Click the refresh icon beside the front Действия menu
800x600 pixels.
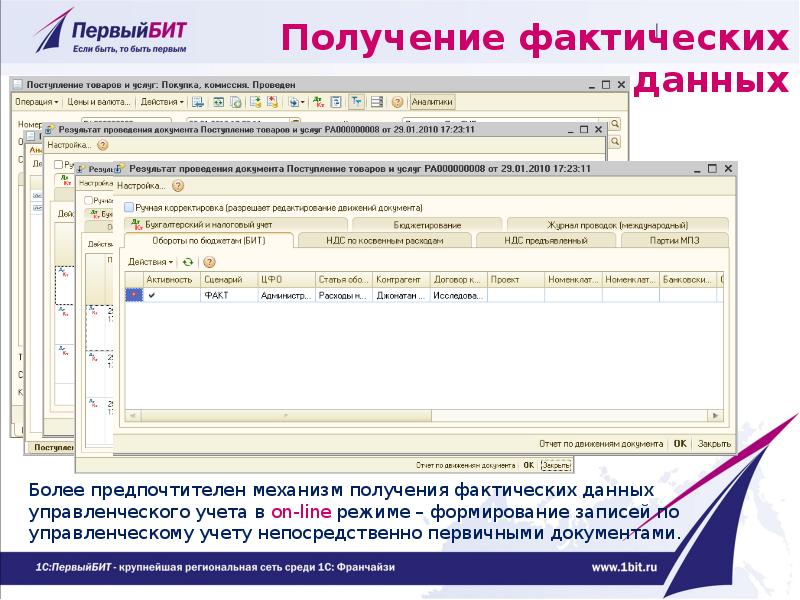pos(186,260)
